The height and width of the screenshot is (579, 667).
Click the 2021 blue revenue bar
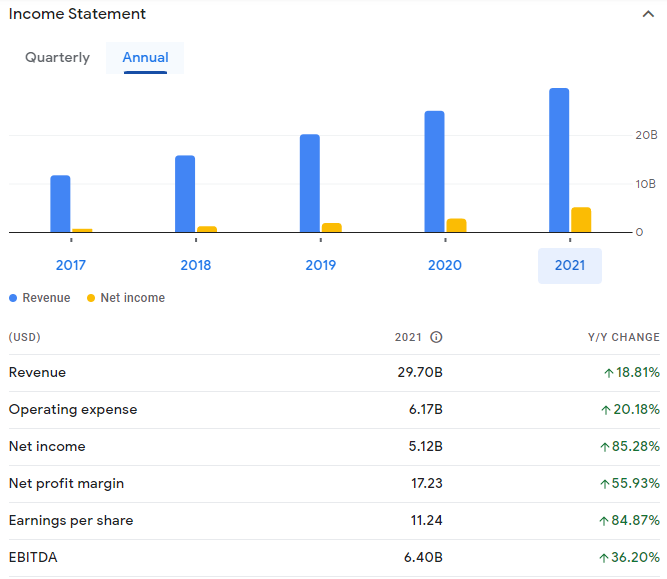pos(559,160)
